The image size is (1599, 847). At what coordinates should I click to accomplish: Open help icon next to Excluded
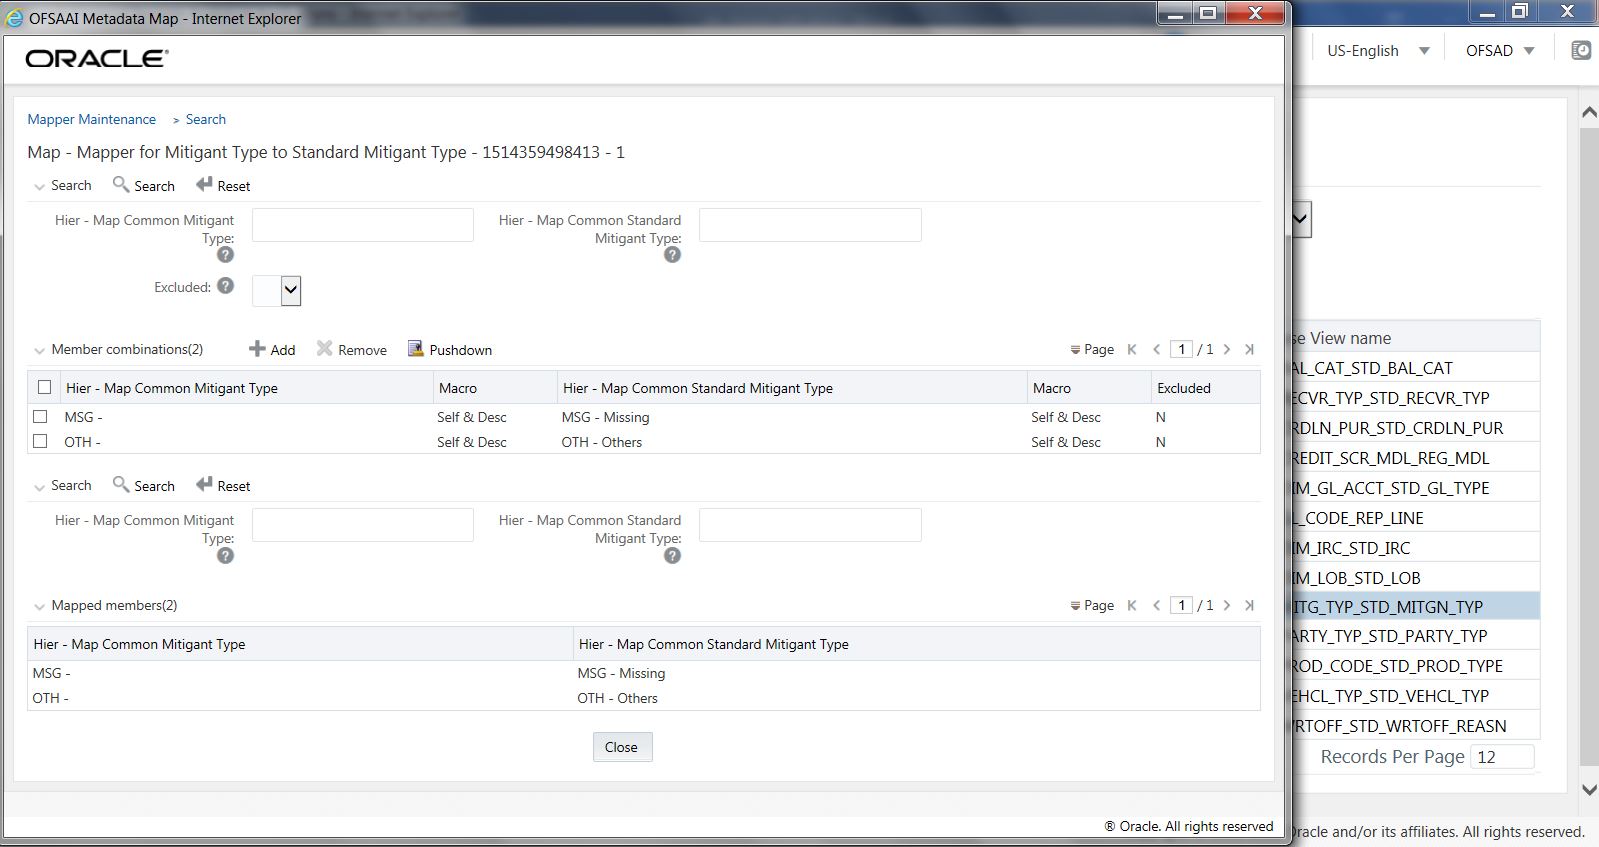(x=226, y=286)
